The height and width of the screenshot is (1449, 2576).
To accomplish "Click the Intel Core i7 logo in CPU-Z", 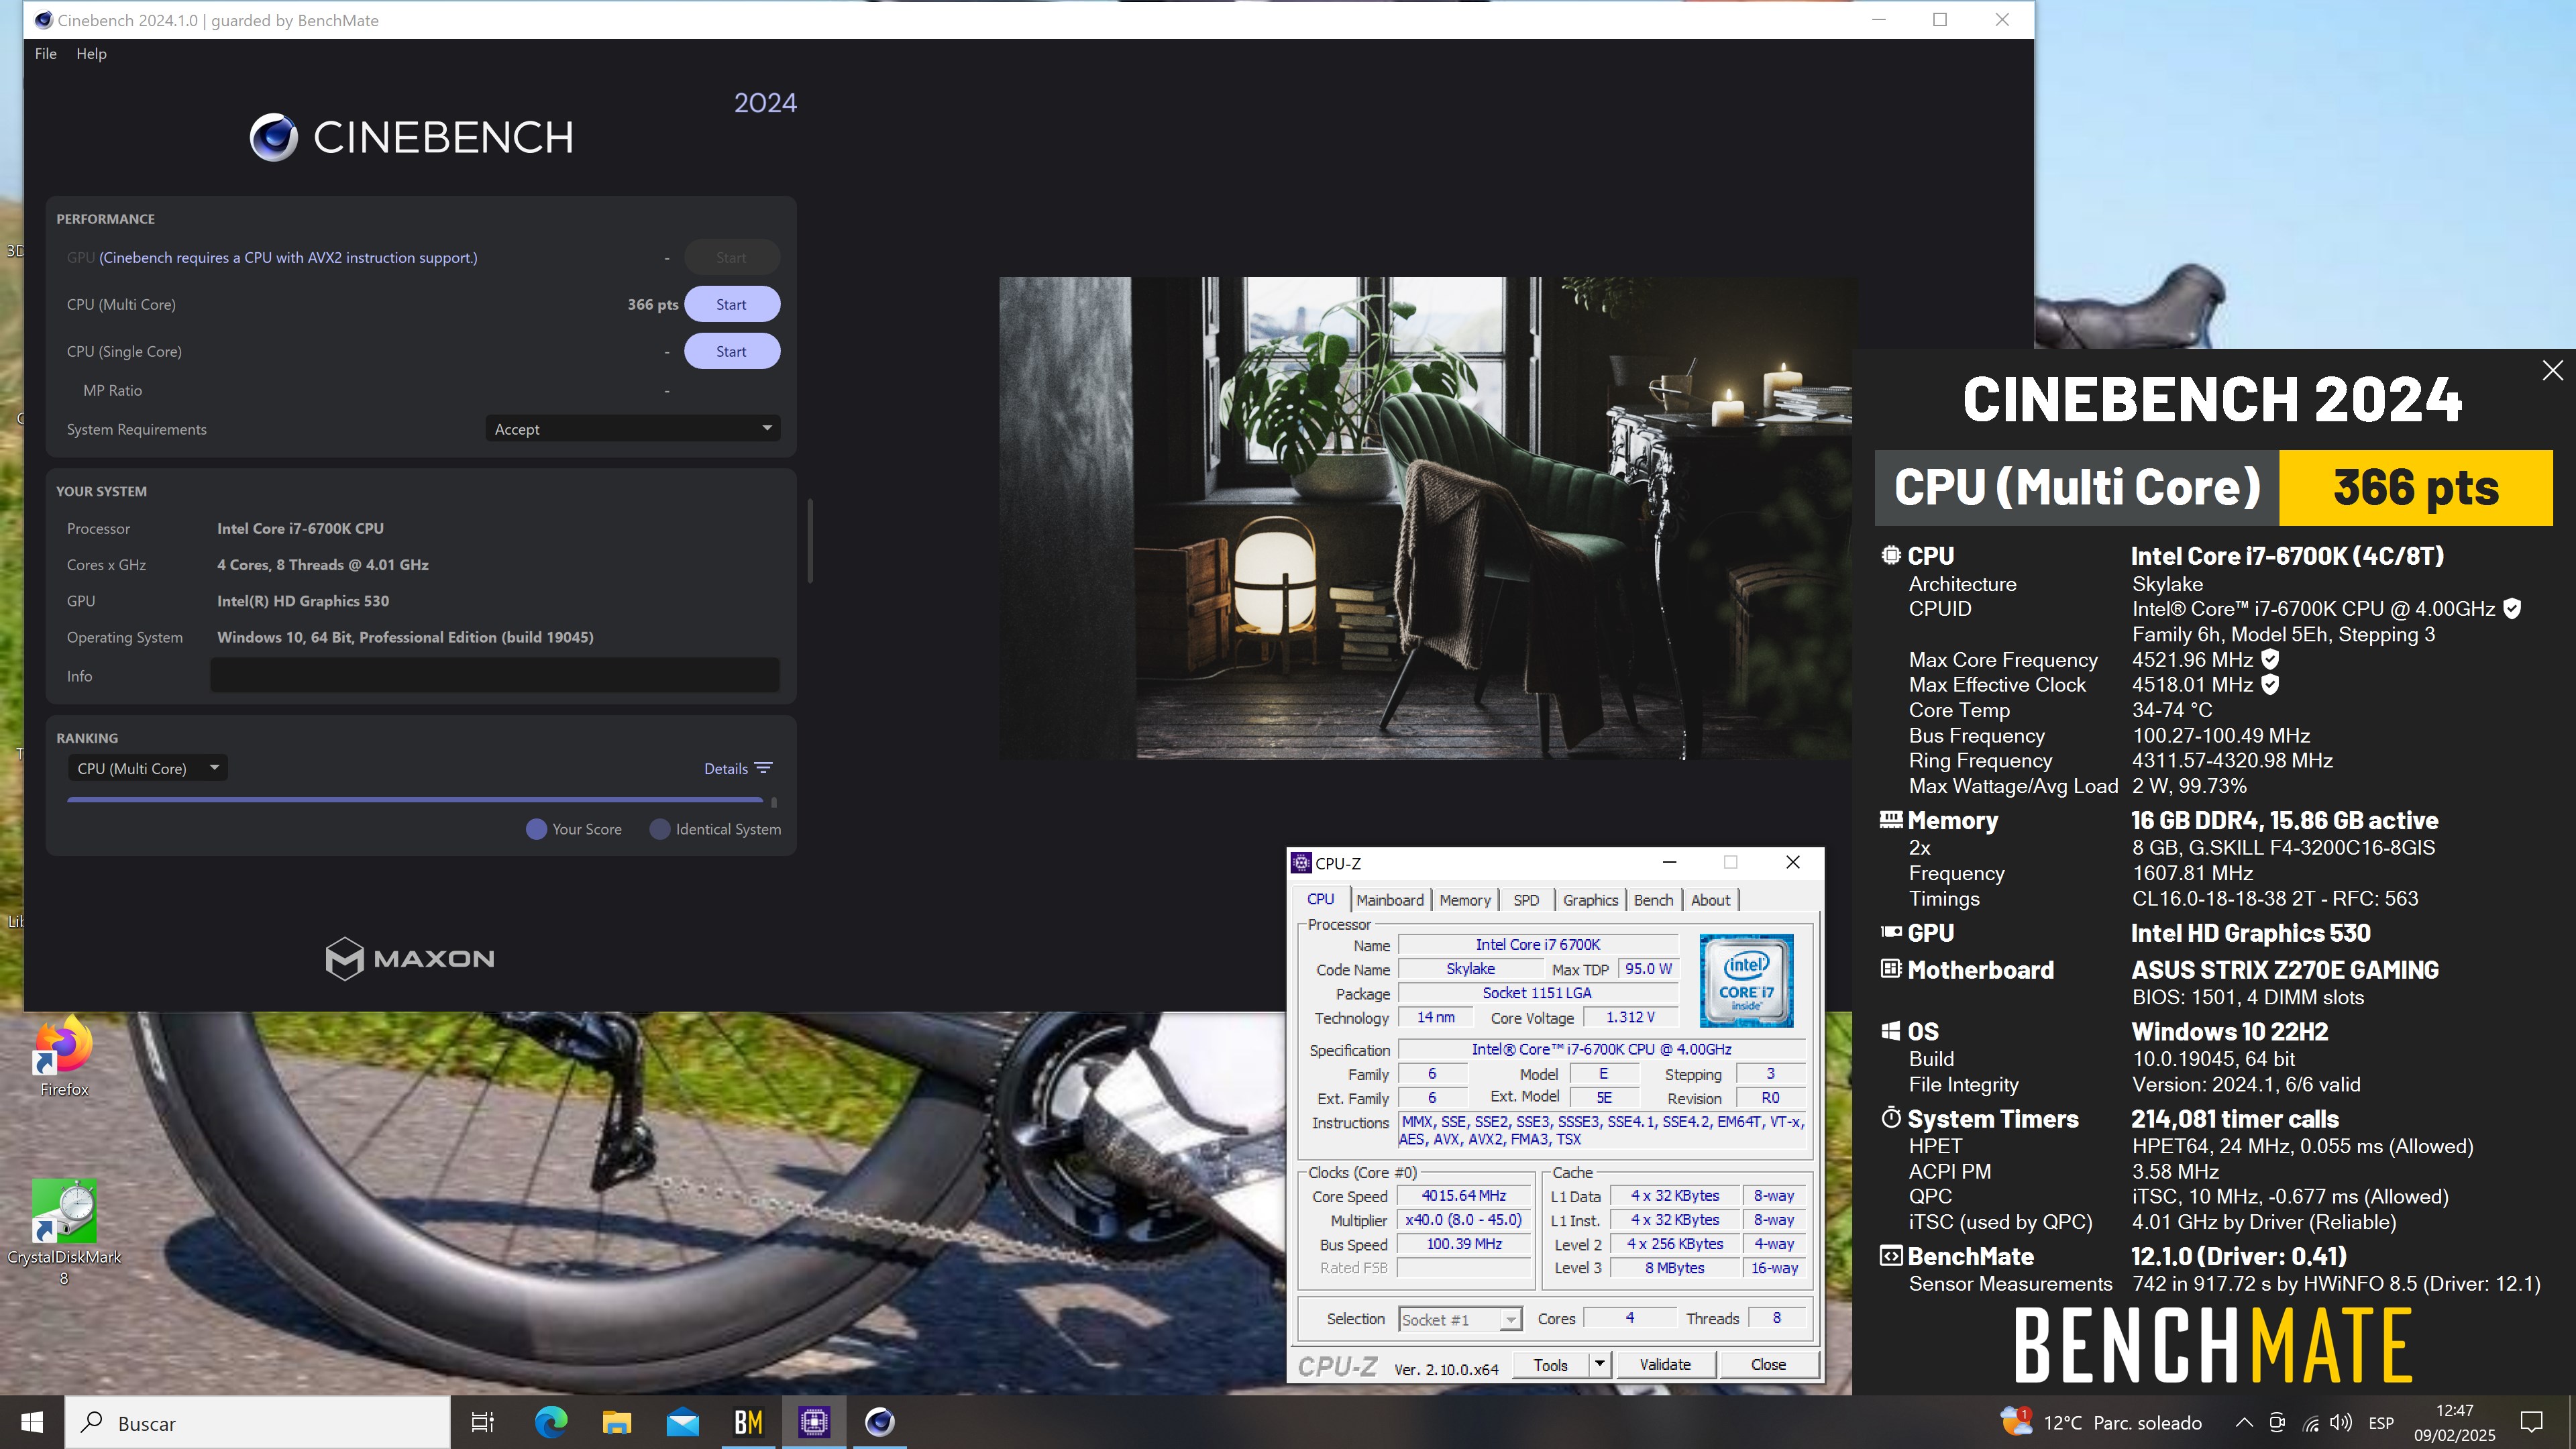I will (x=1746, y=981).
